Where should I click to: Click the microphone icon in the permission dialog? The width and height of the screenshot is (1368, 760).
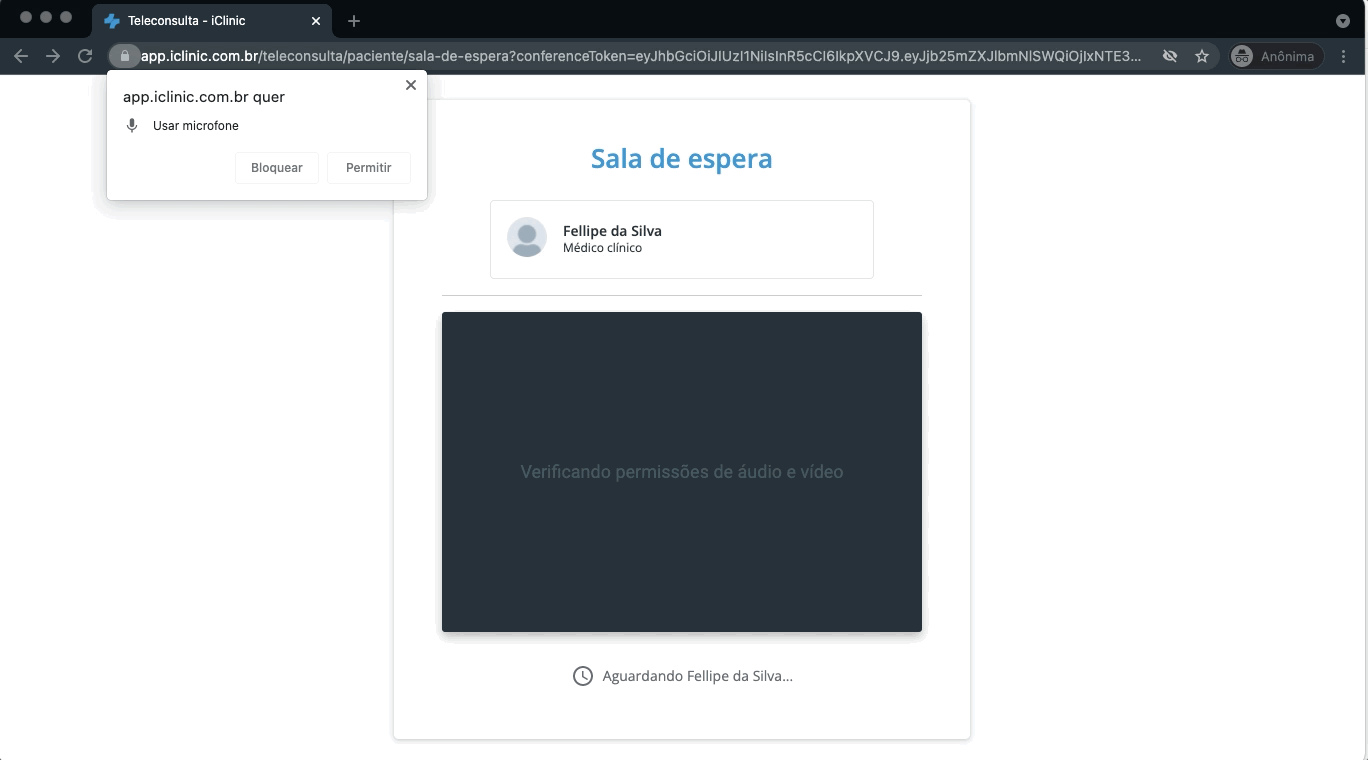click(x=131, y=125)
